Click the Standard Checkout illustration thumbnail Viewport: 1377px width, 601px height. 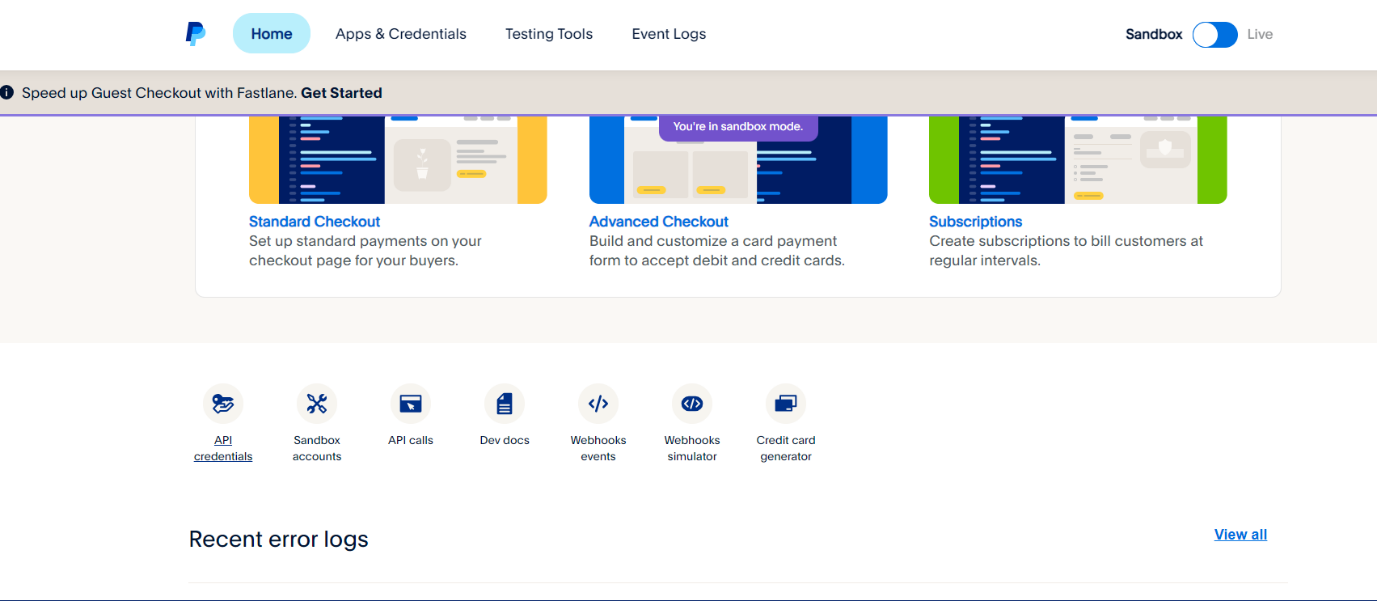click(398, 160)
